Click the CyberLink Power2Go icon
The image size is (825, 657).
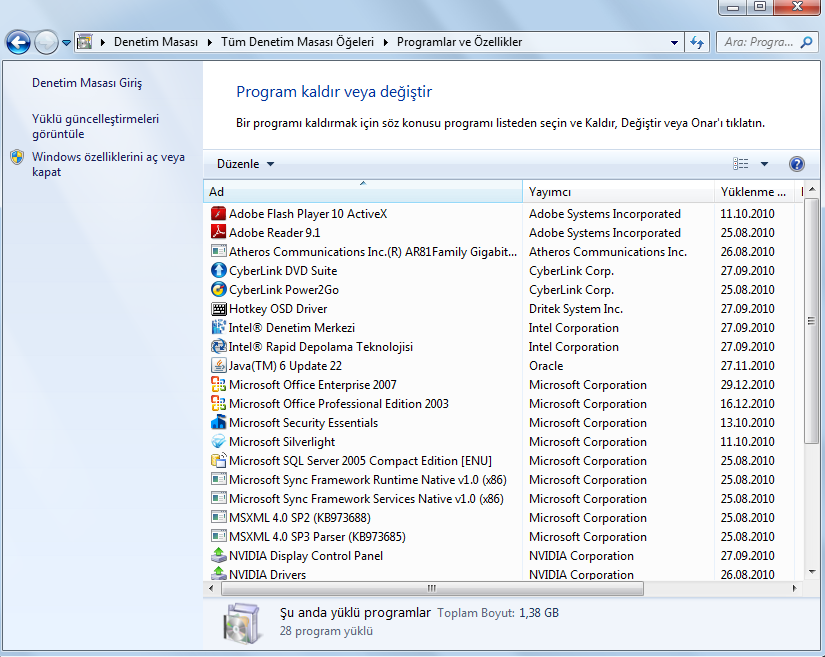(218, 289)
